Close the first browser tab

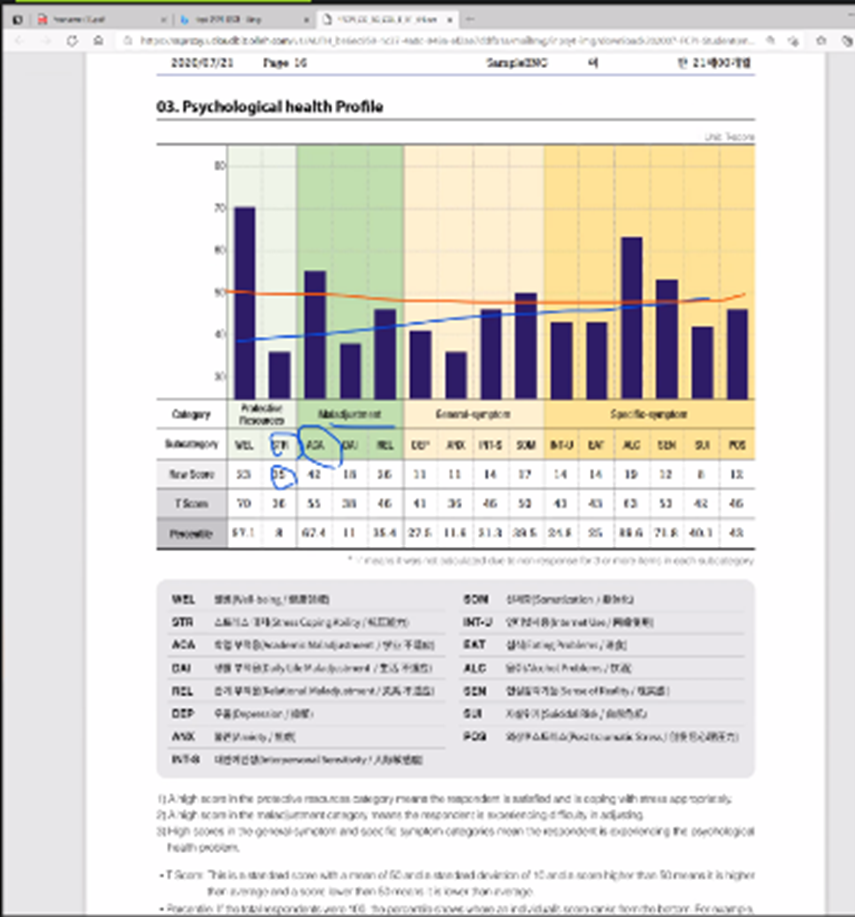(x=163, y=20)
